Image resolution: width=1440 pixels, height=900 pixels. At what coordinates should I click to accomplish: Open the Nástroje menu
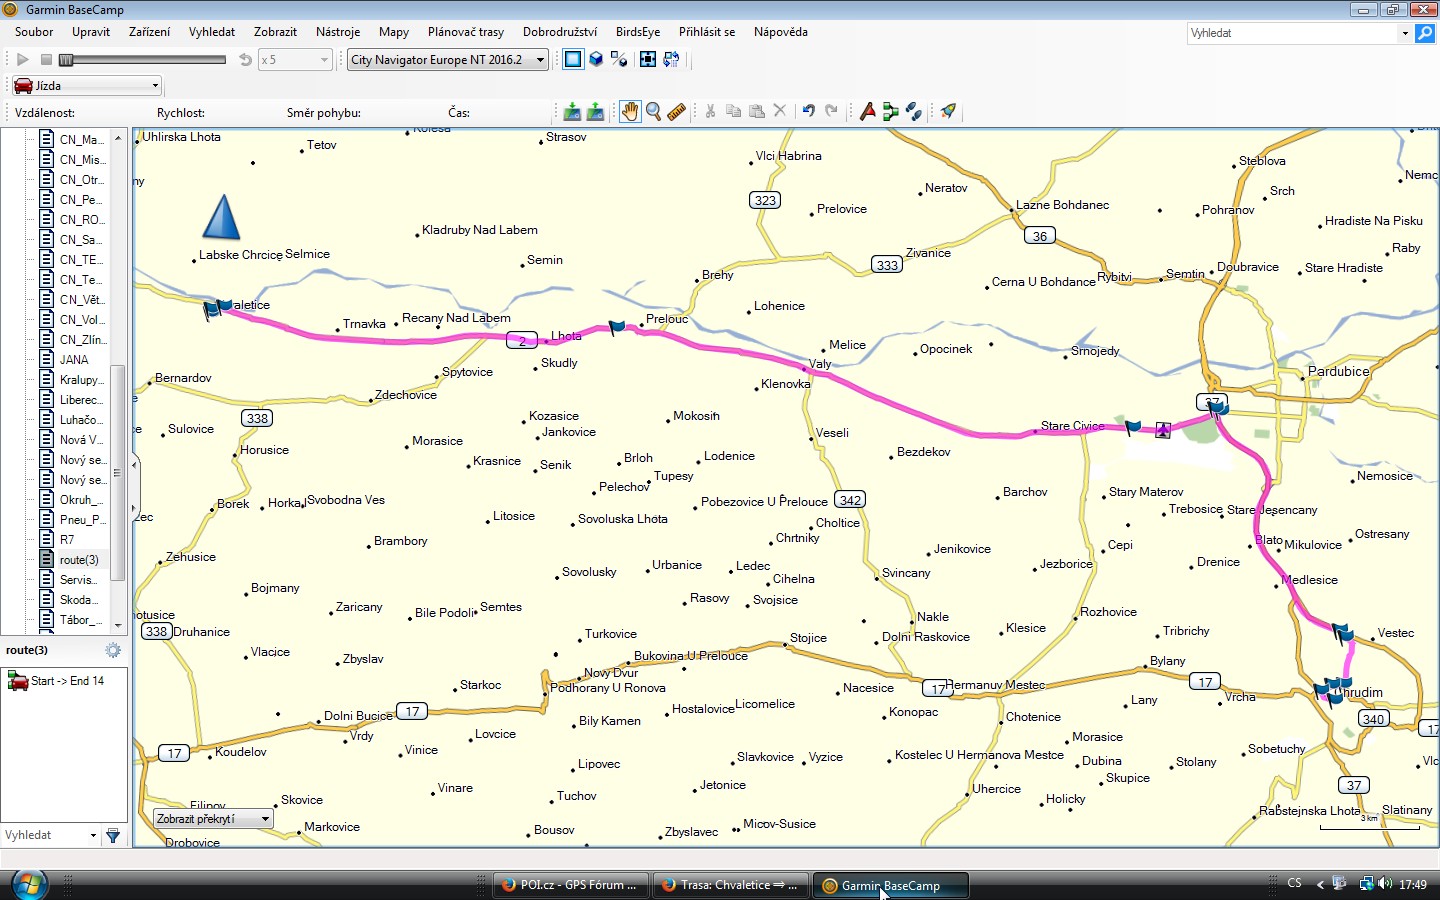tap(337, 32)
